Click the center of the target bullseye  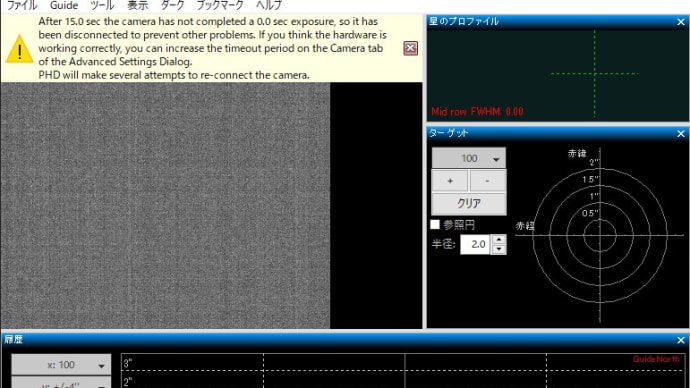(599, 235)
